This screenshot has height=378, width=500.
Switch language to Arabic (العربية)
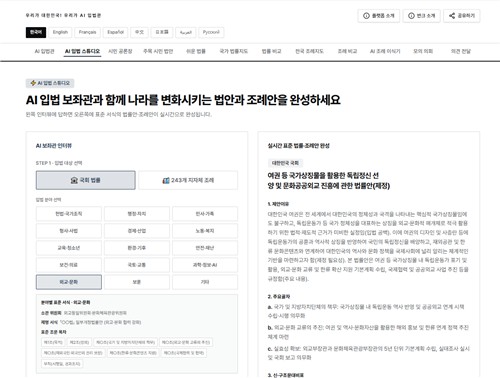[x=186, y=32]
